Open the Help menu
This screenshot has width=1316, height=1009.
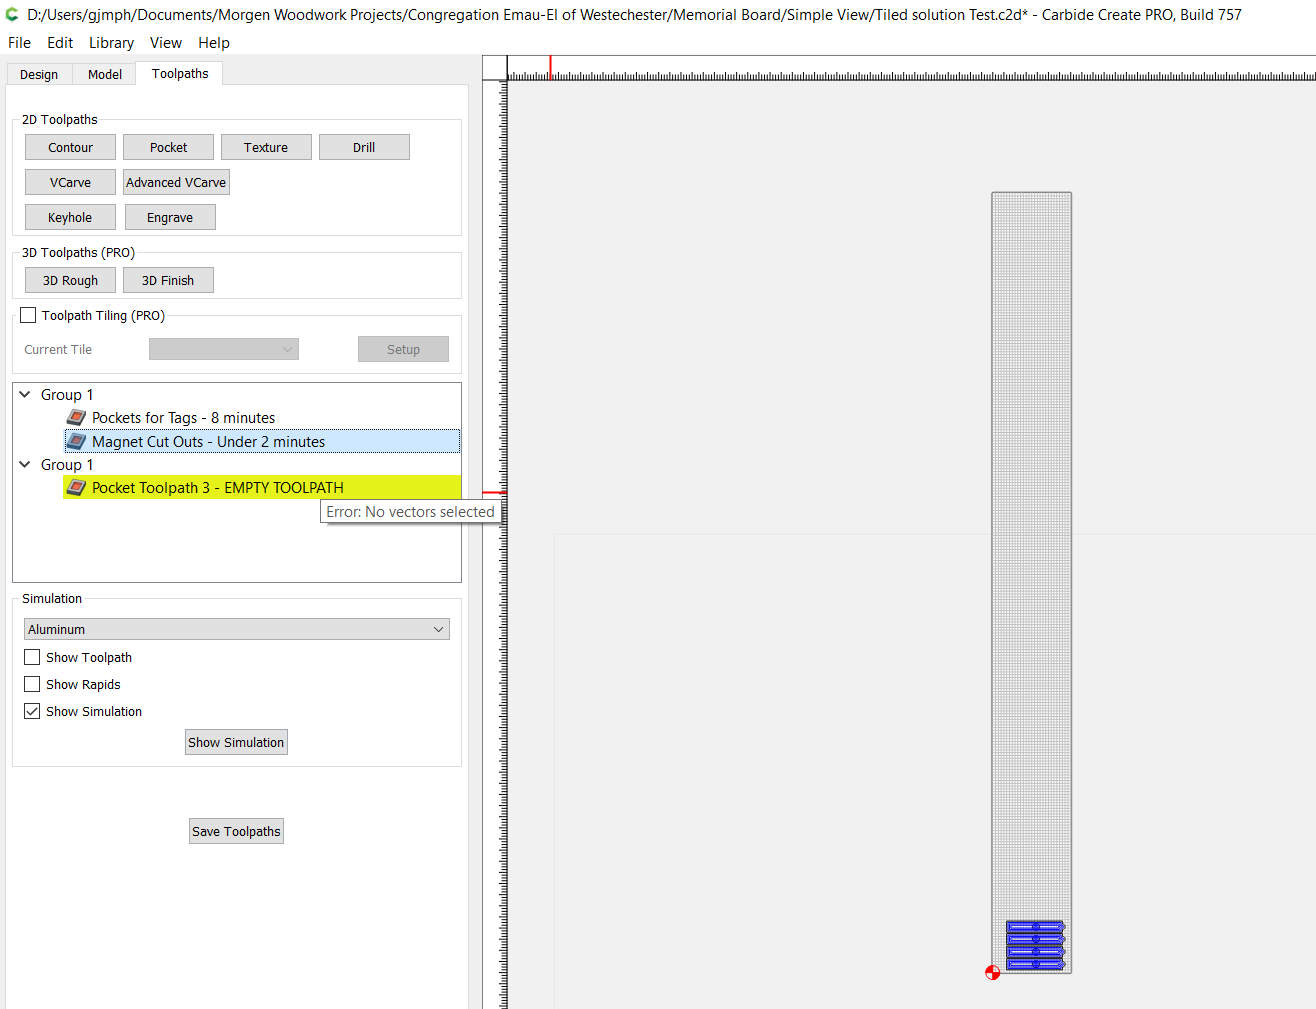coord(214,43)
